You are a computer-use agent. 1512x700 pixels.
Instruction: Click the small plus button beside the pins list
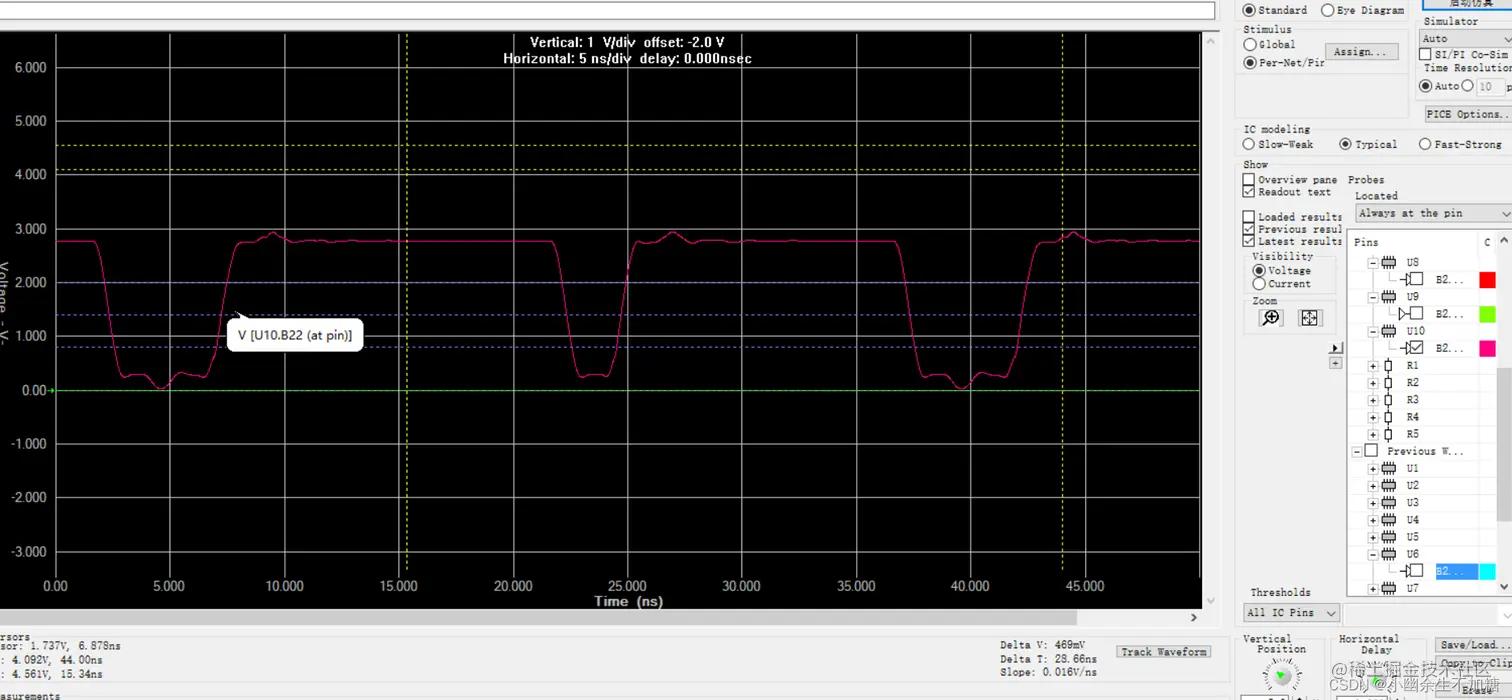[x=1335, y=363]
